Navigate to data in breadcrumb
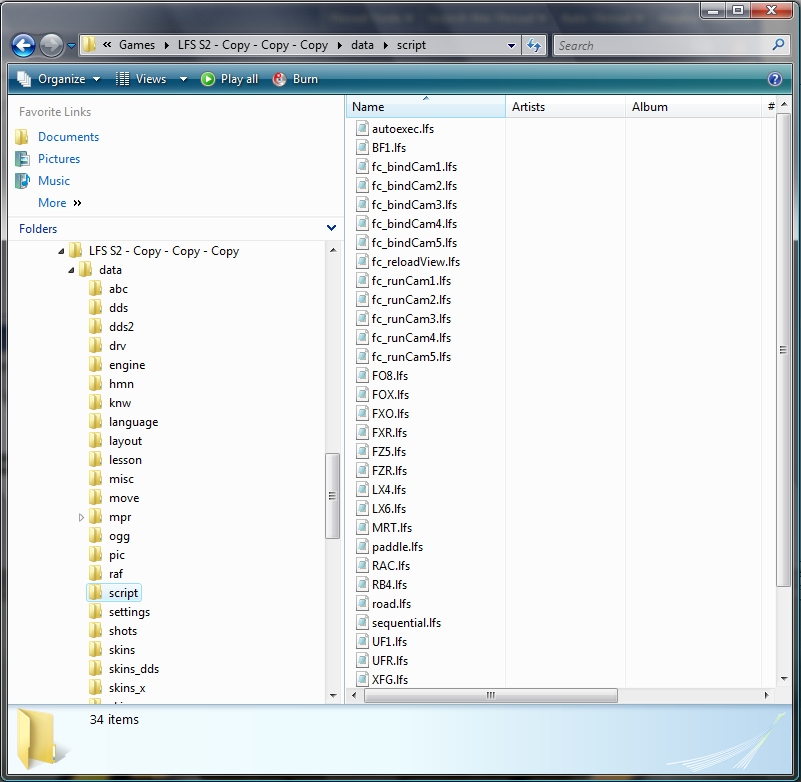This screenshot has width=801, height=782. [362, 45]
